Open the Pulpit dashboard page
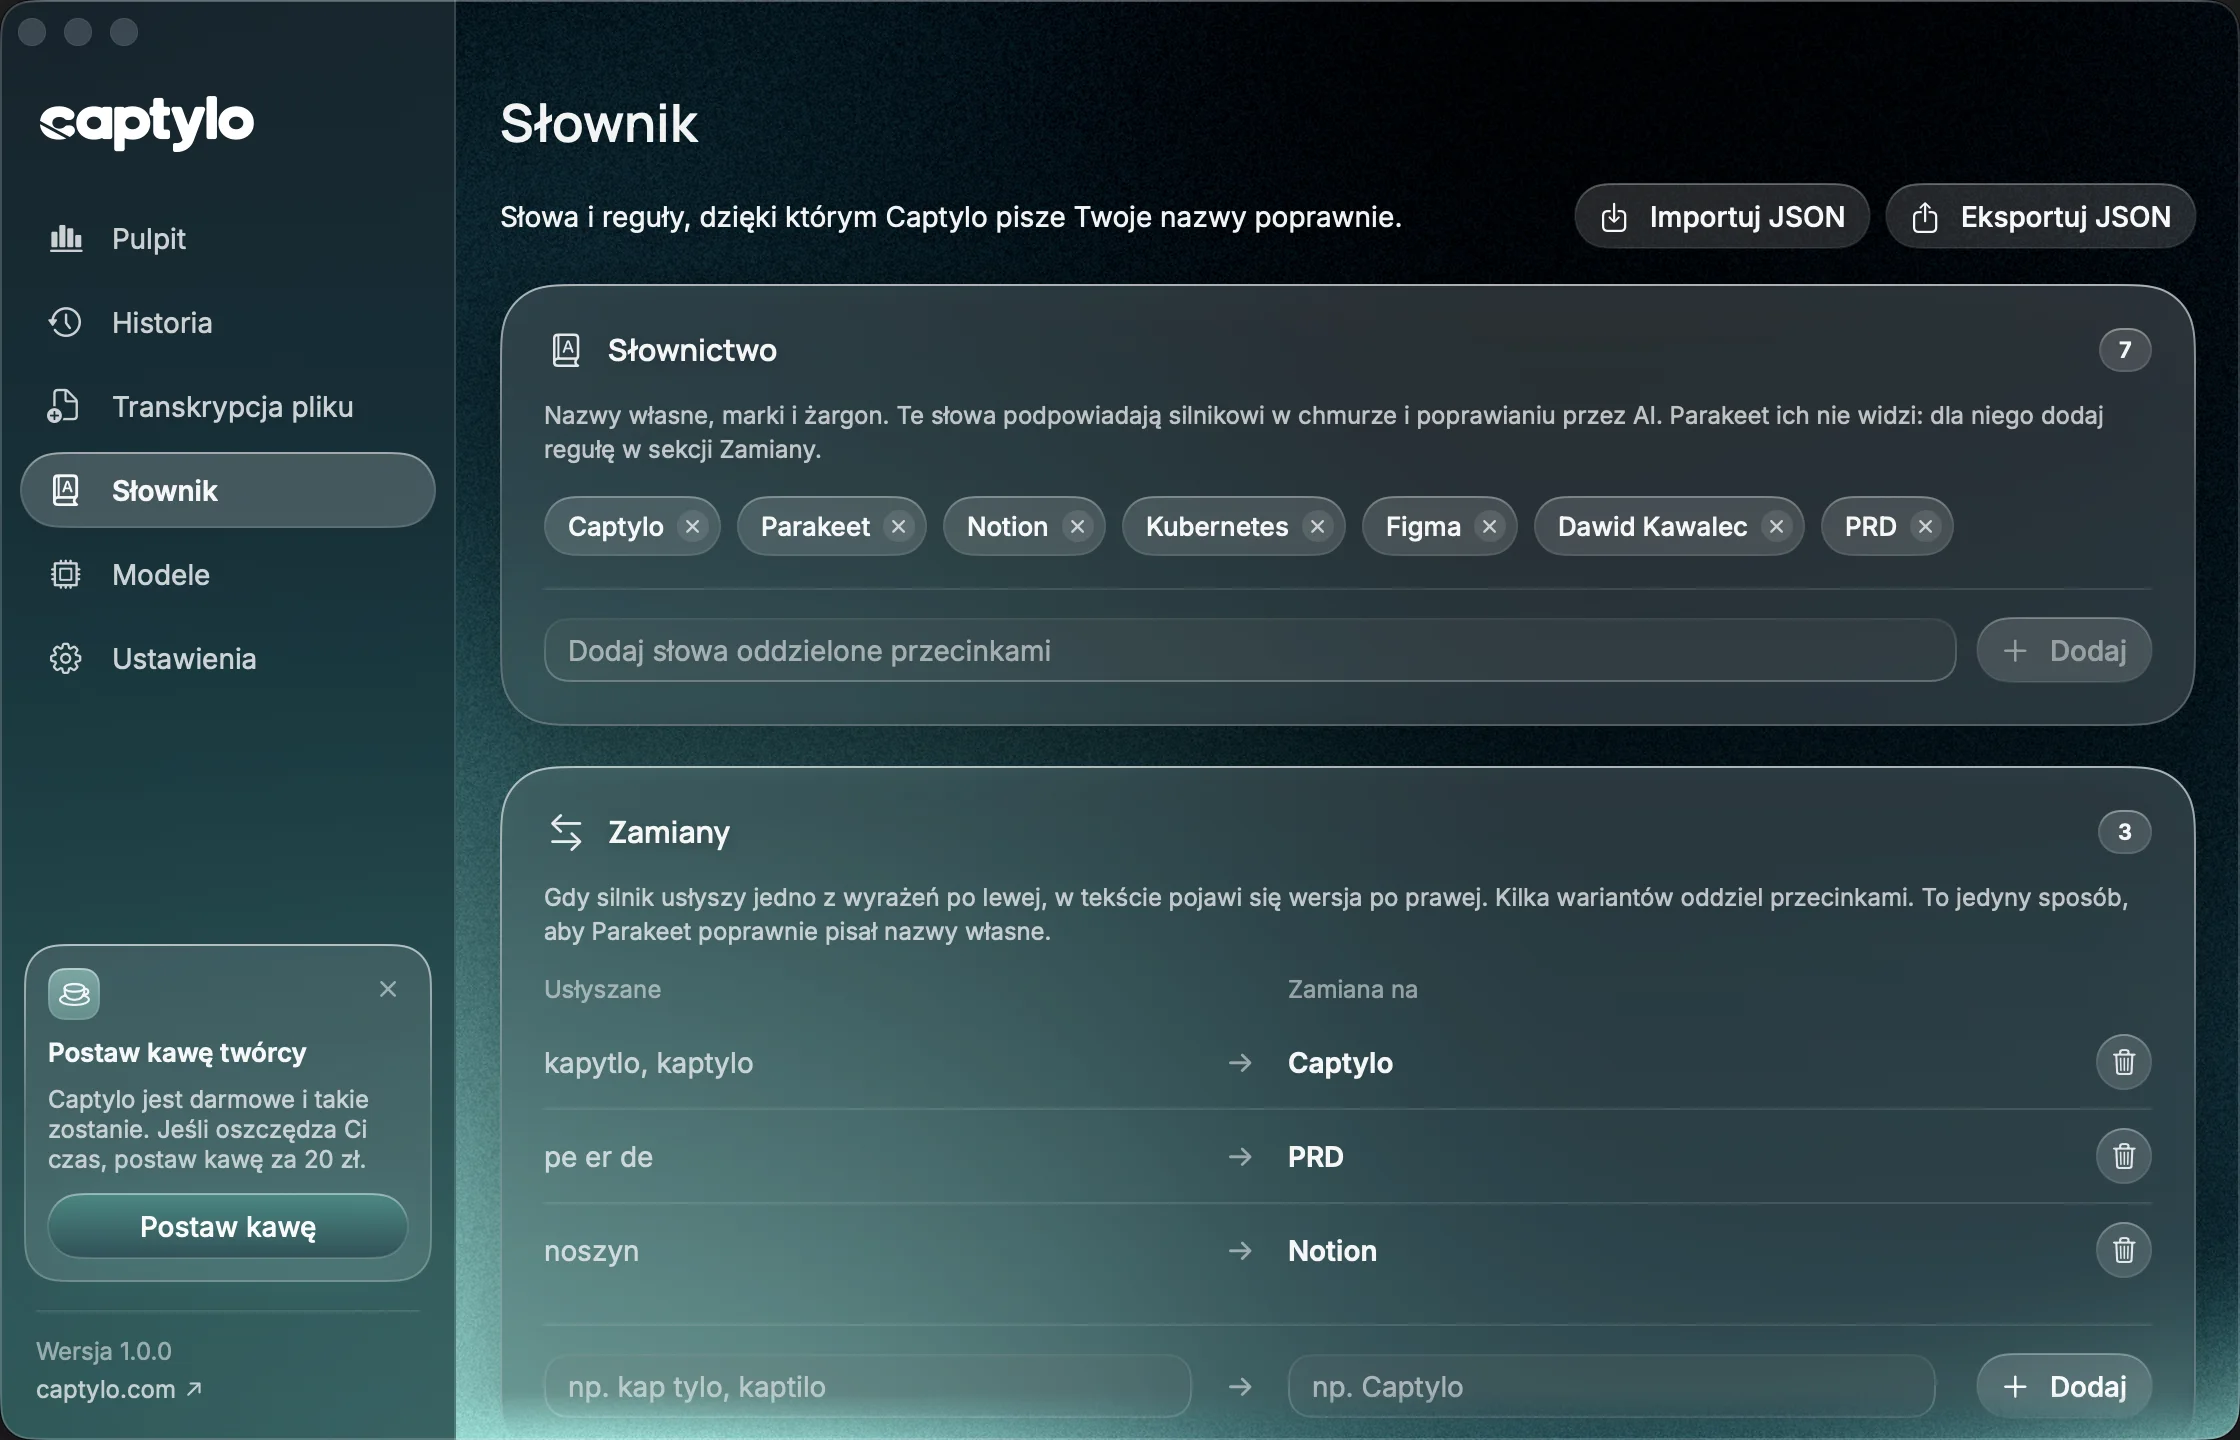 click(228, 239)
